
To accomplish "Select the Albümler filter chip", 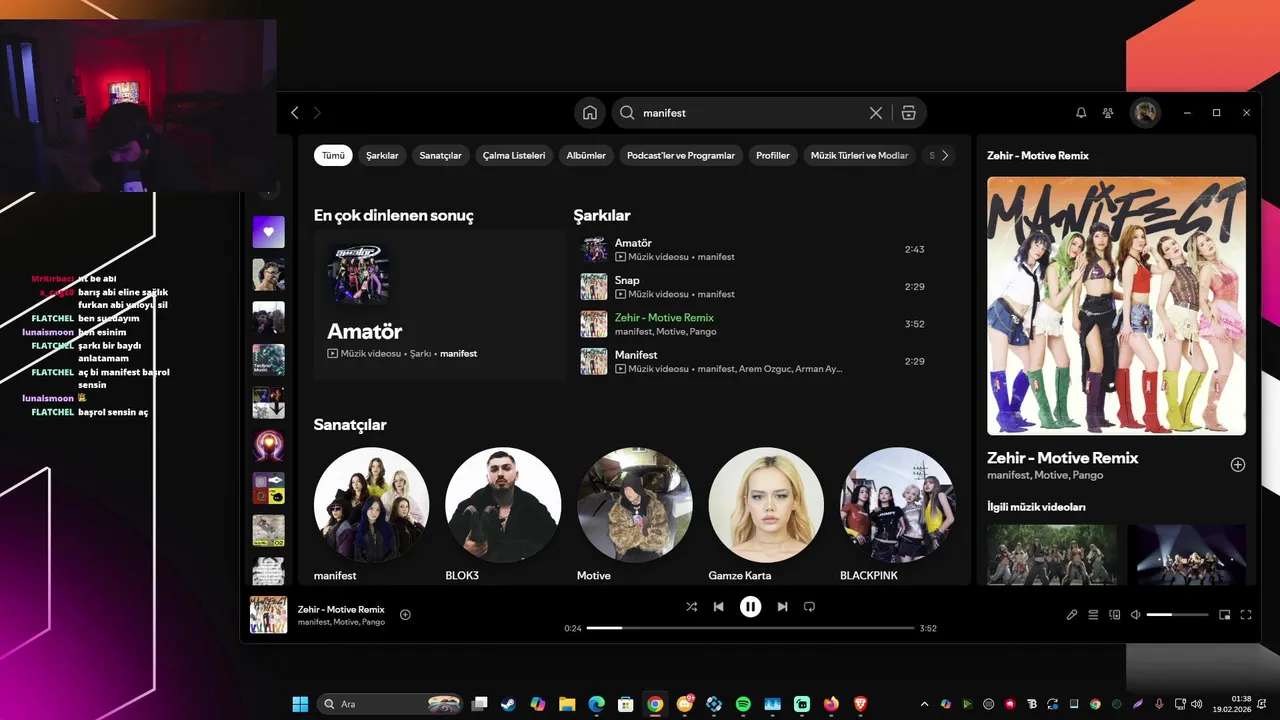I will pos(586,155).
